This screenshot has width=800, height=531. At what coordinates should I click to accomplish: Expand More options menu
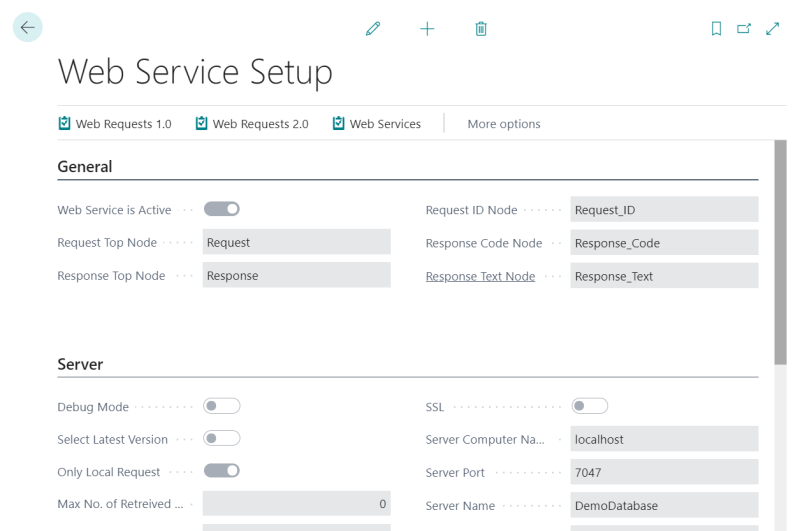click(504, 124)
